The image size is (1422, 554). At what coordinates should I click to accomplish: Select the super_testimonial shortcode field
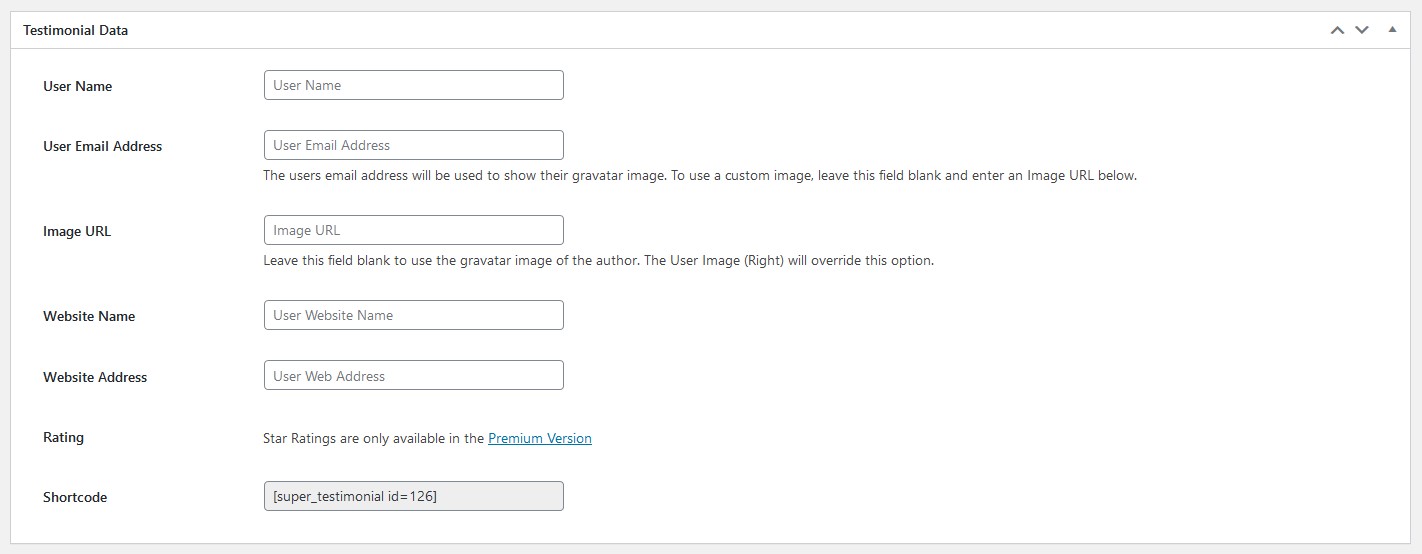tap(414, 496)
